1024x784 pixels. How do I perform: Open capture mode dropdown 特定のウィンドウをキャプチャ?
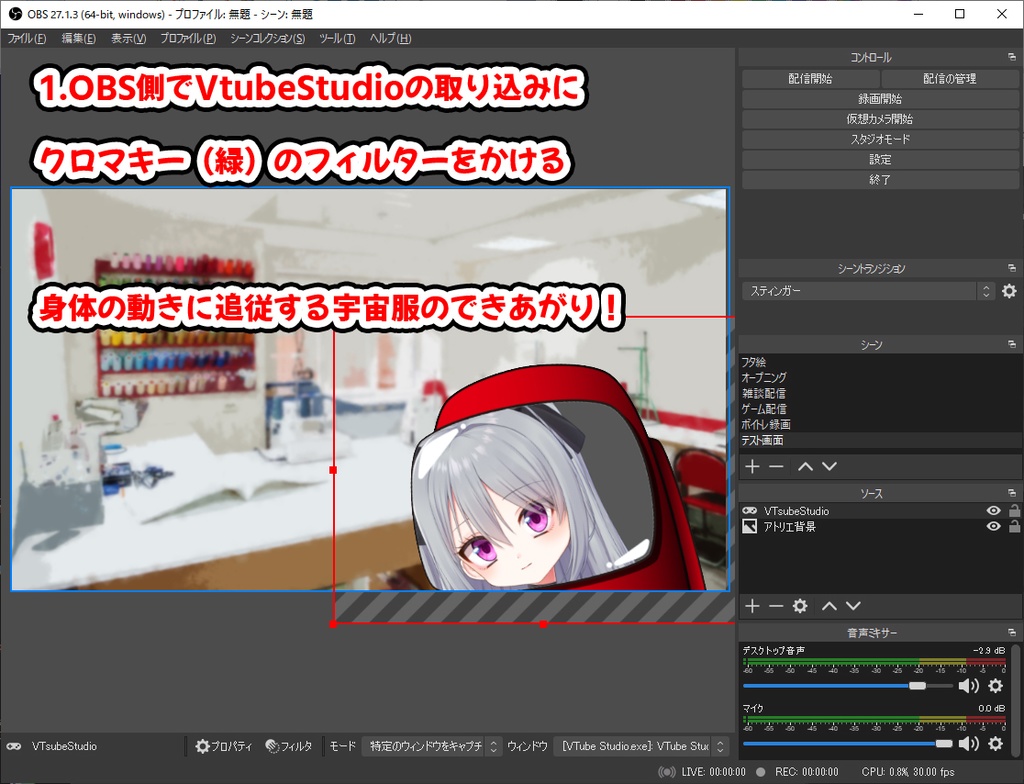click(x=432, y=746)
